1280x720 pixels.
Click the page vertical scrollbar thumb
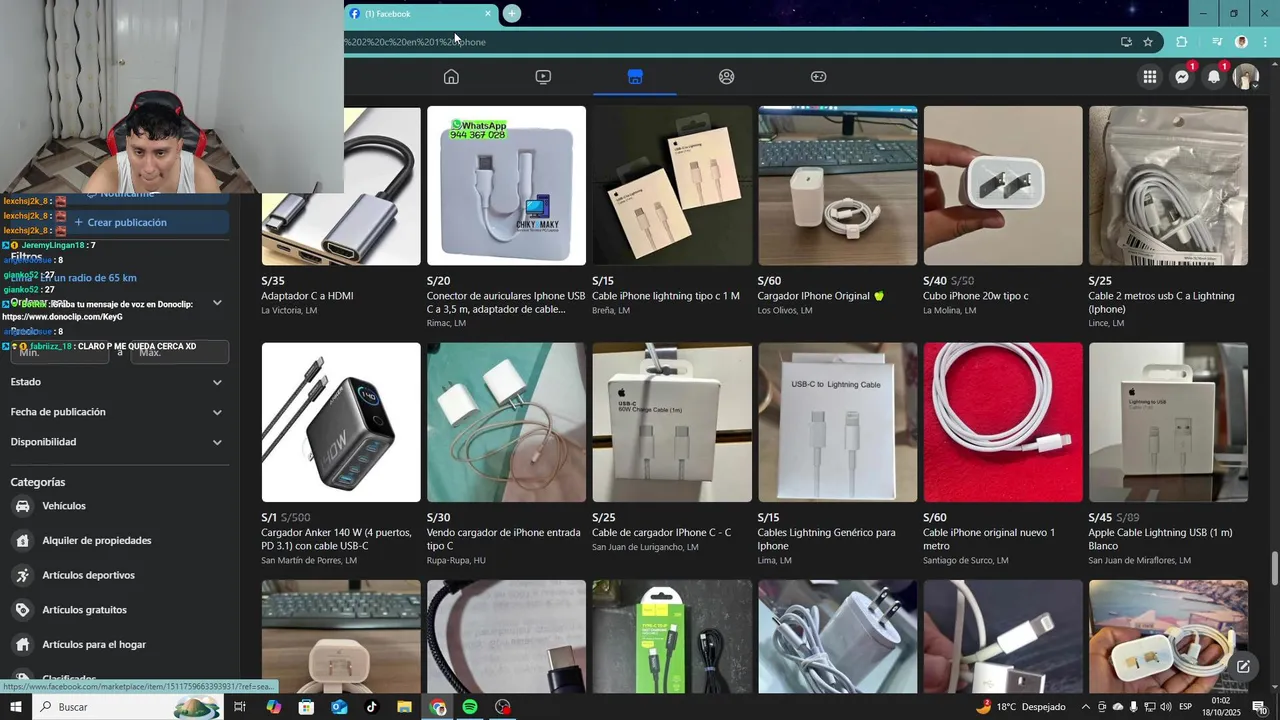[x=1275, y=569]
